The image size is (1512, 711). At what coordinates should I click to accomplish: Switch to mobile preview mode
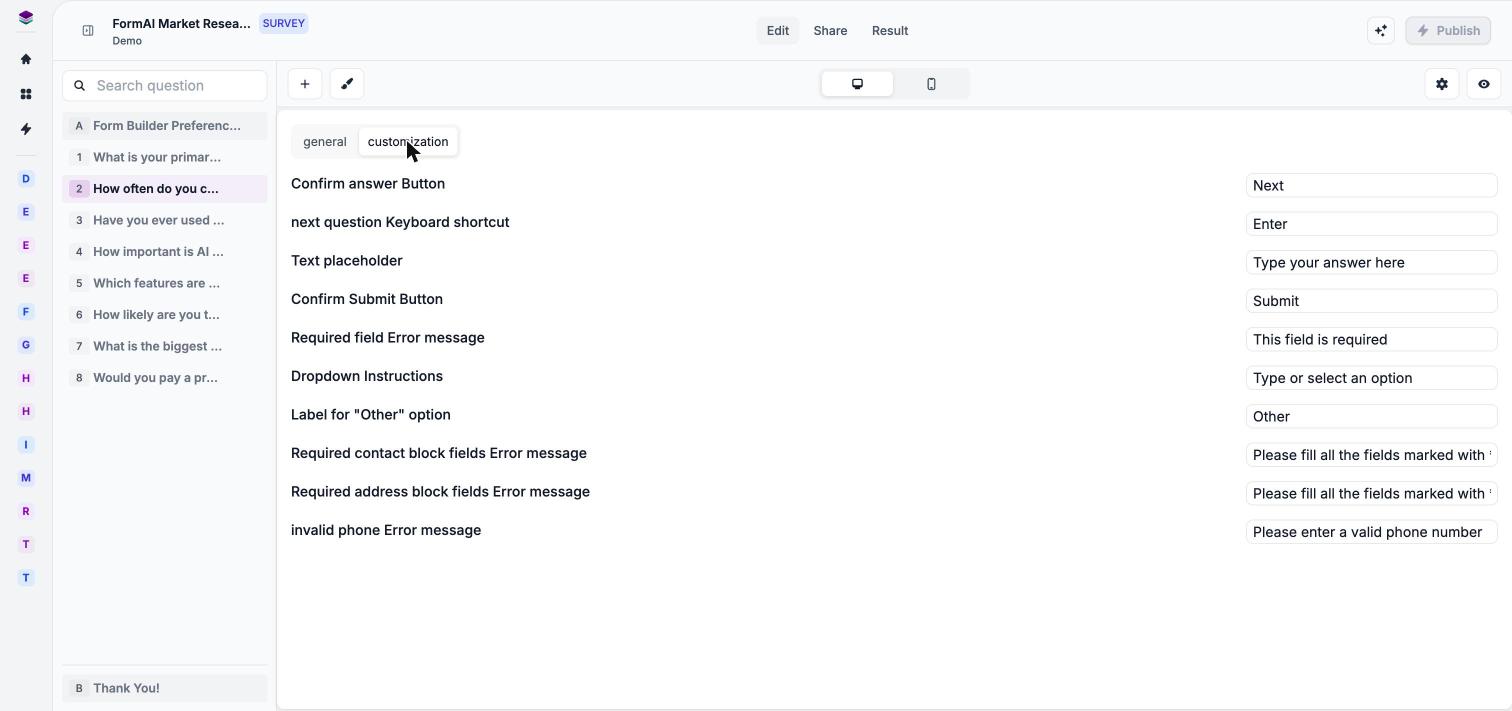tap(931, 84)
